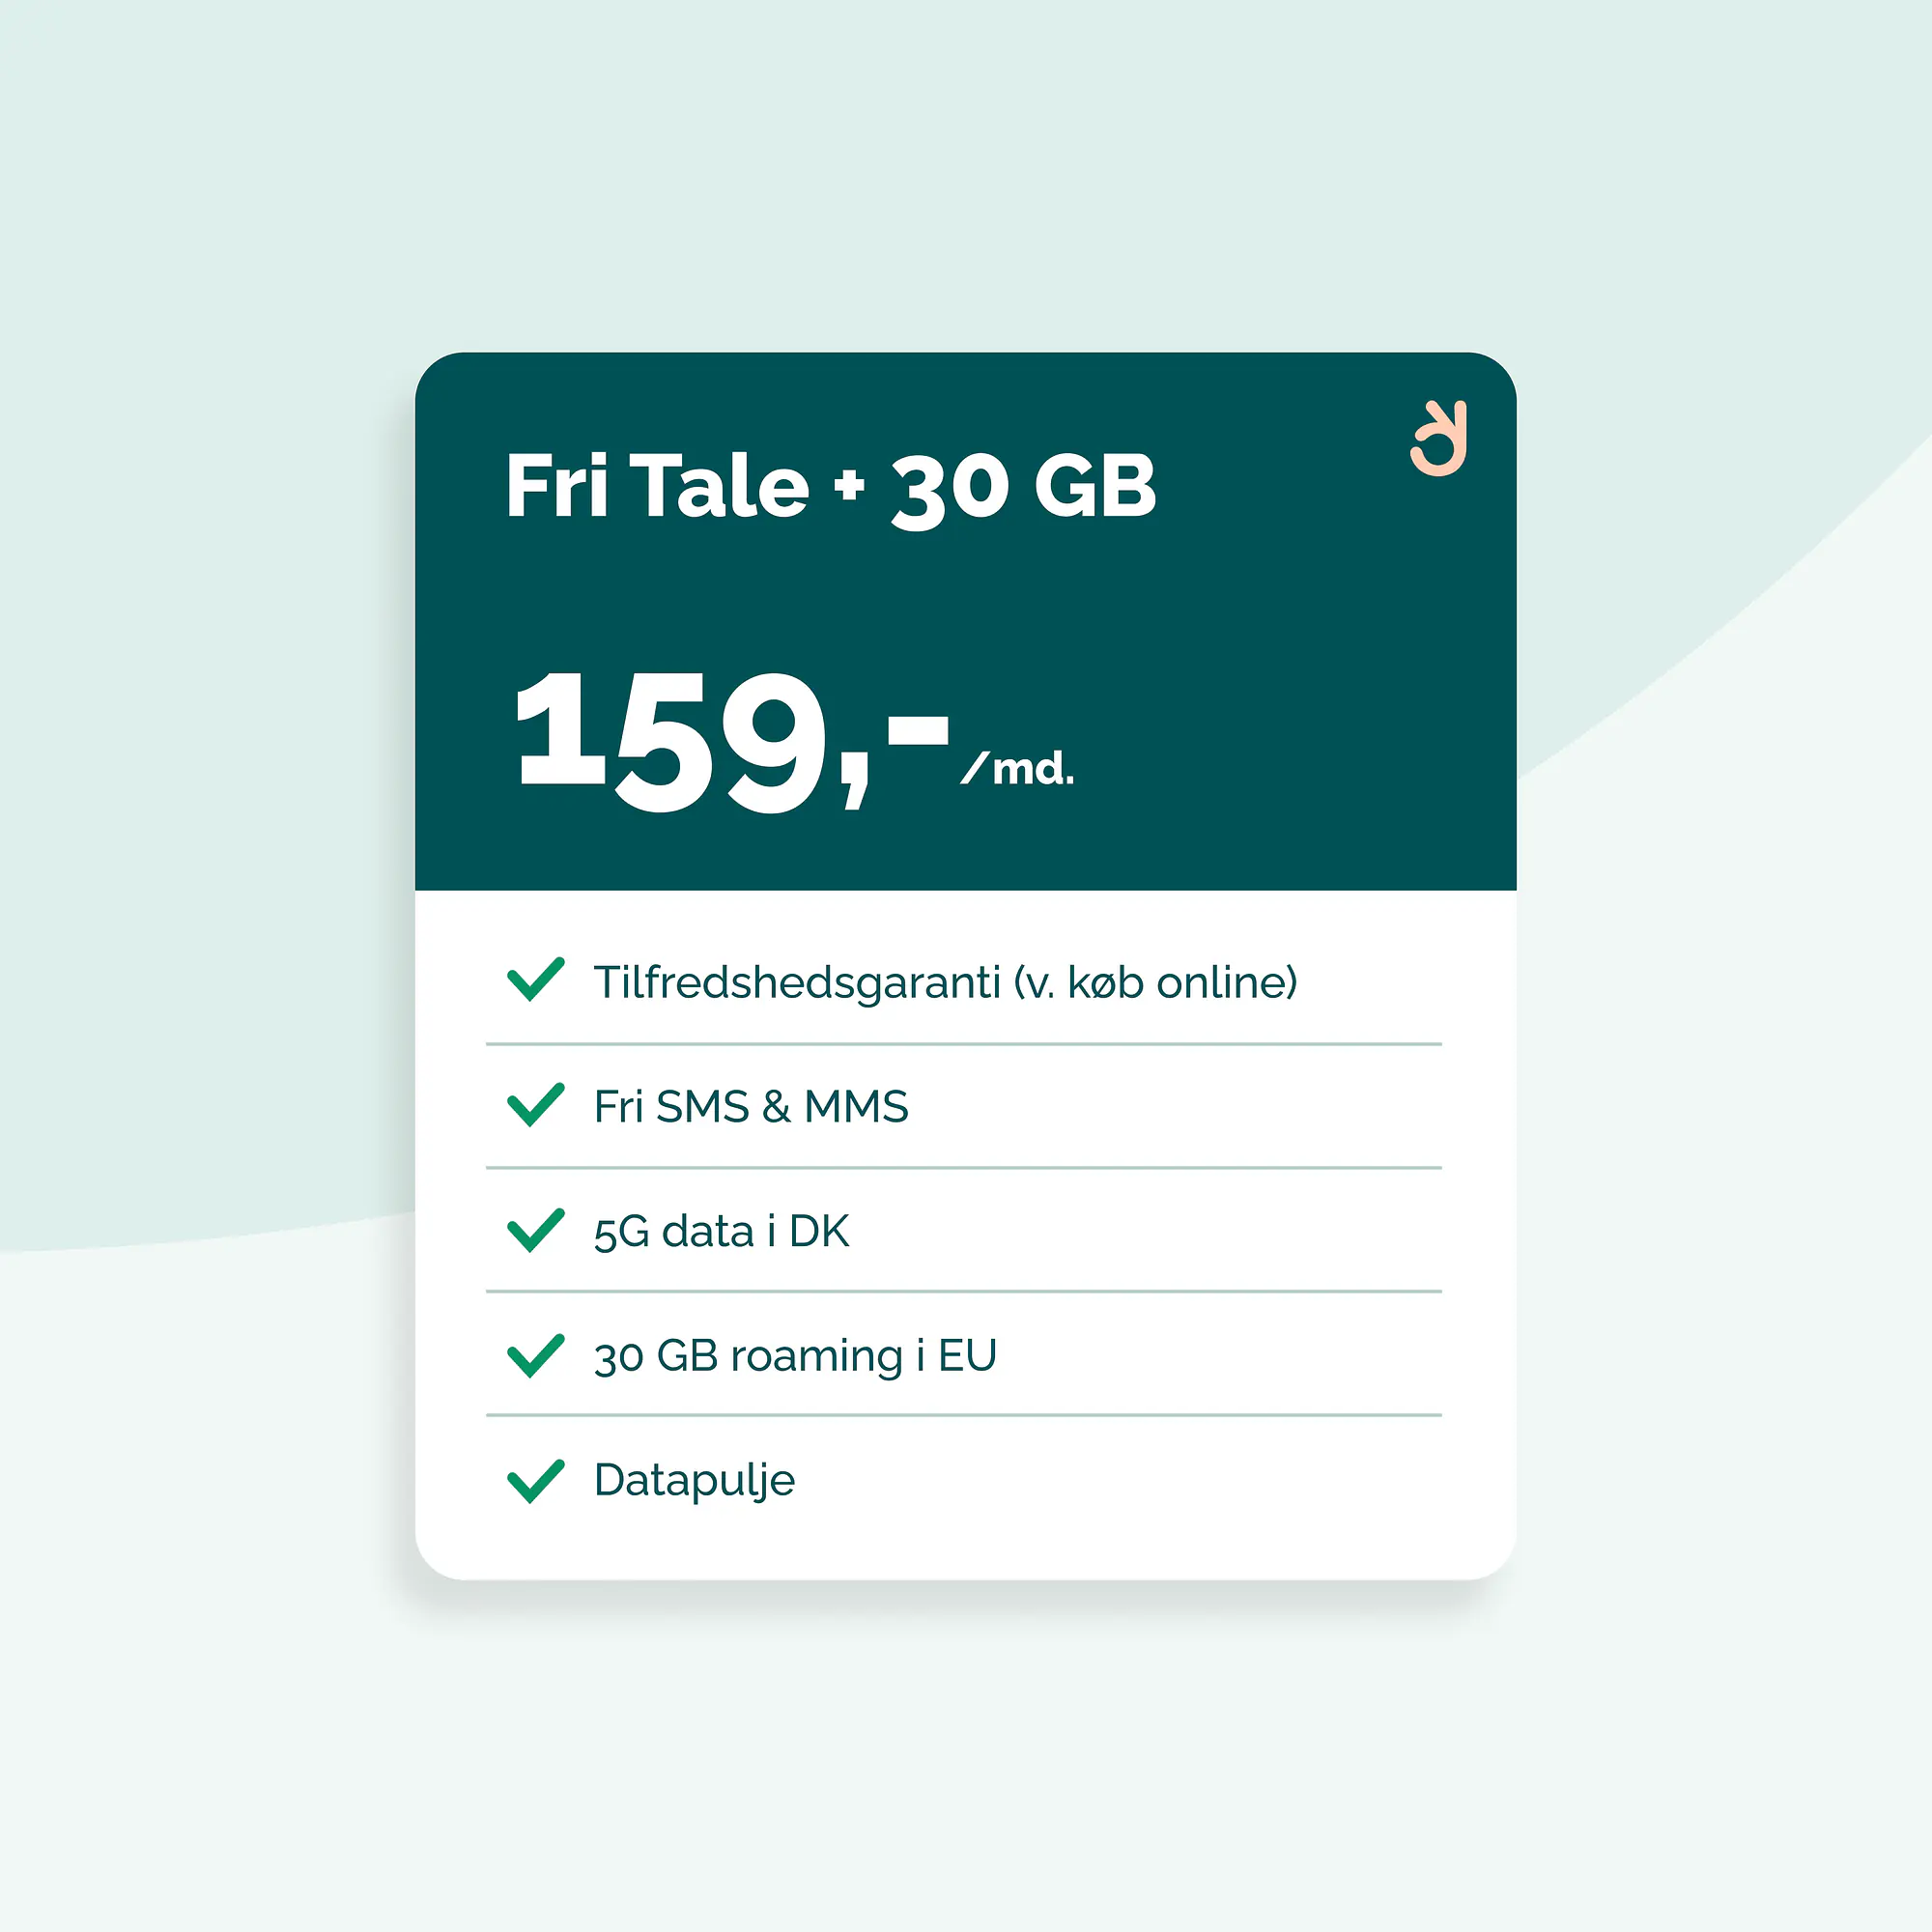The height and width of the screenshot is (1932, 1932).
Task: Click the checkmark next to 30 GB roaming
Action: [536, 1355]
